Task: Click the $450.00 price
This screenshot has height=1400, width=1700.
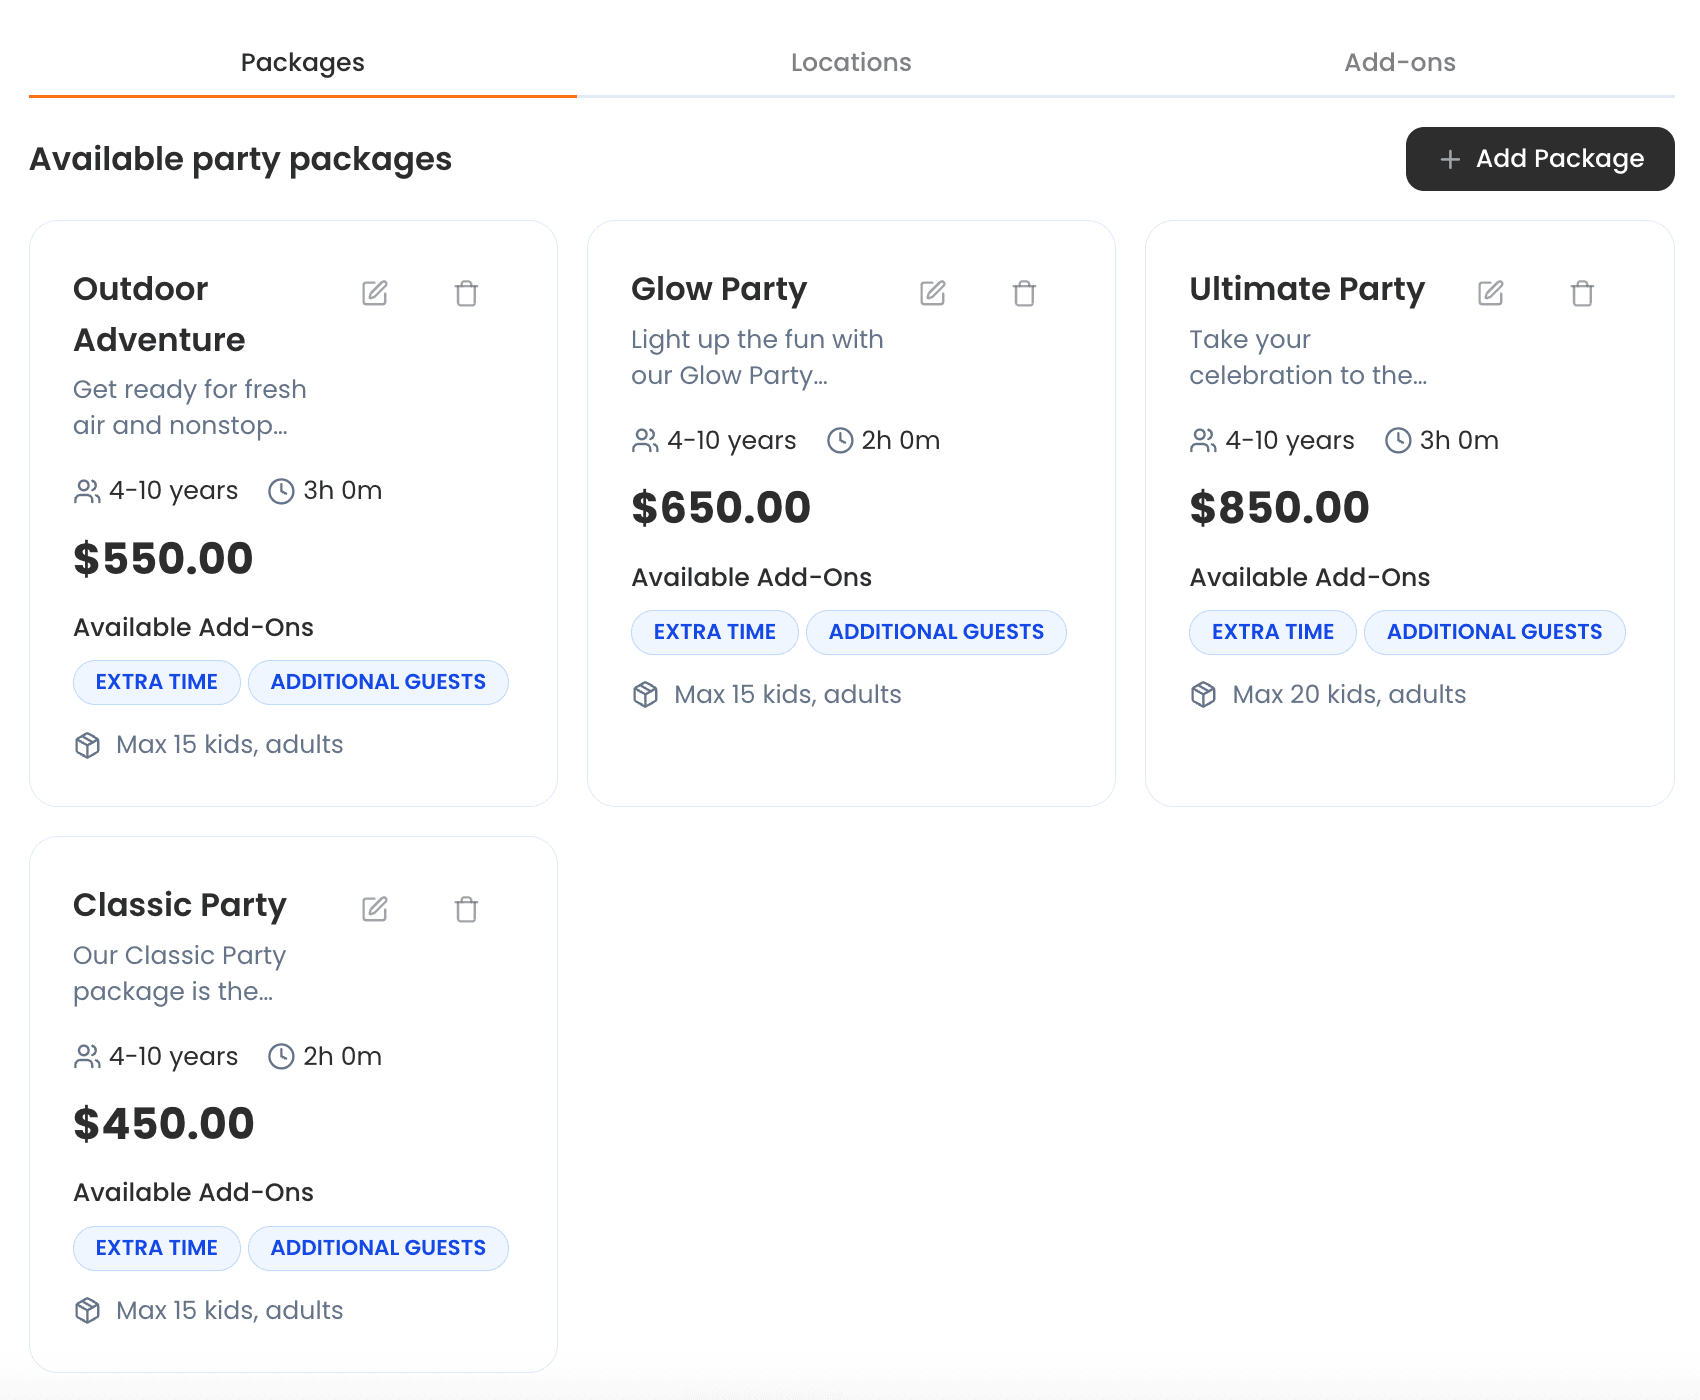Action: 164,1124
